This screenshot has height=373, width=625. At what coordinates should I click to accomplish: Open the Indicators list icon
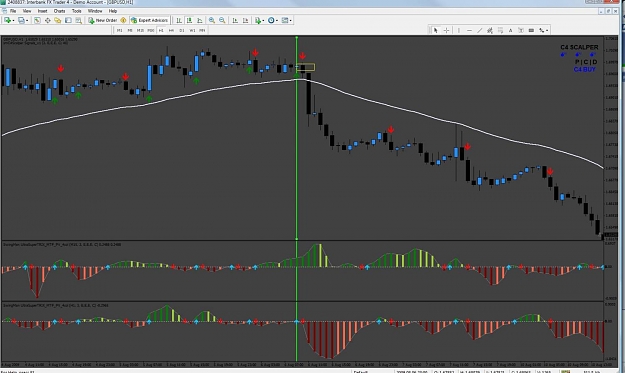coord(258,20)
